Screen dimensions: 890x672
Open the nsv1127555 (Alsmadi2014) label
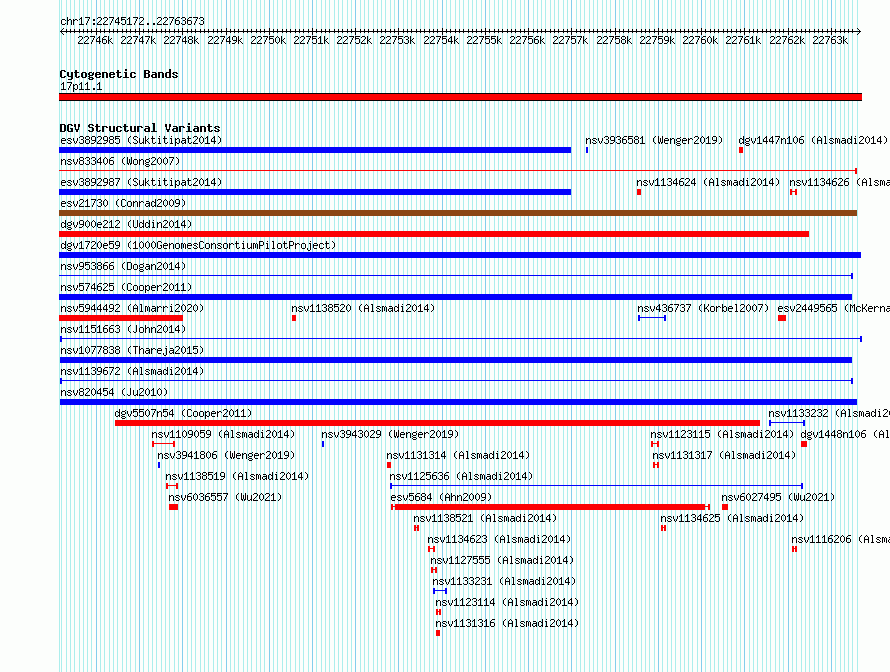pyautogui.click(x=502, y=560)
